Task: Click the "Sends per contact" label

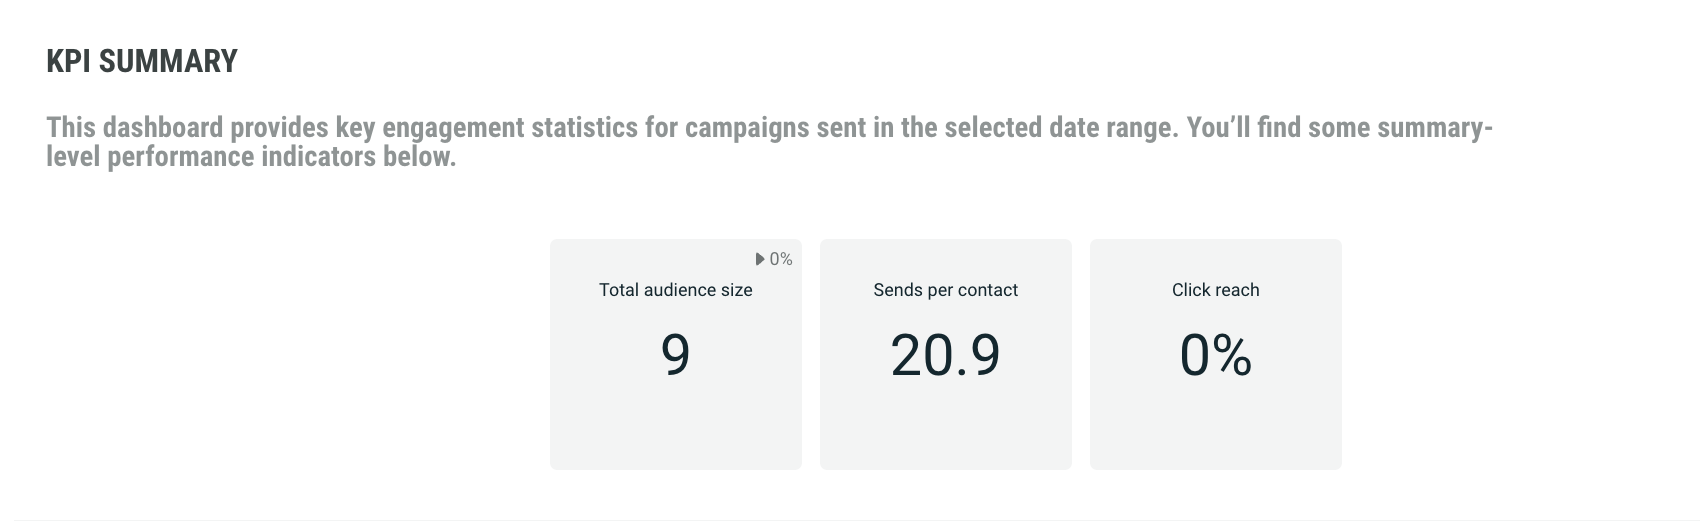Action: pos(945,290)
